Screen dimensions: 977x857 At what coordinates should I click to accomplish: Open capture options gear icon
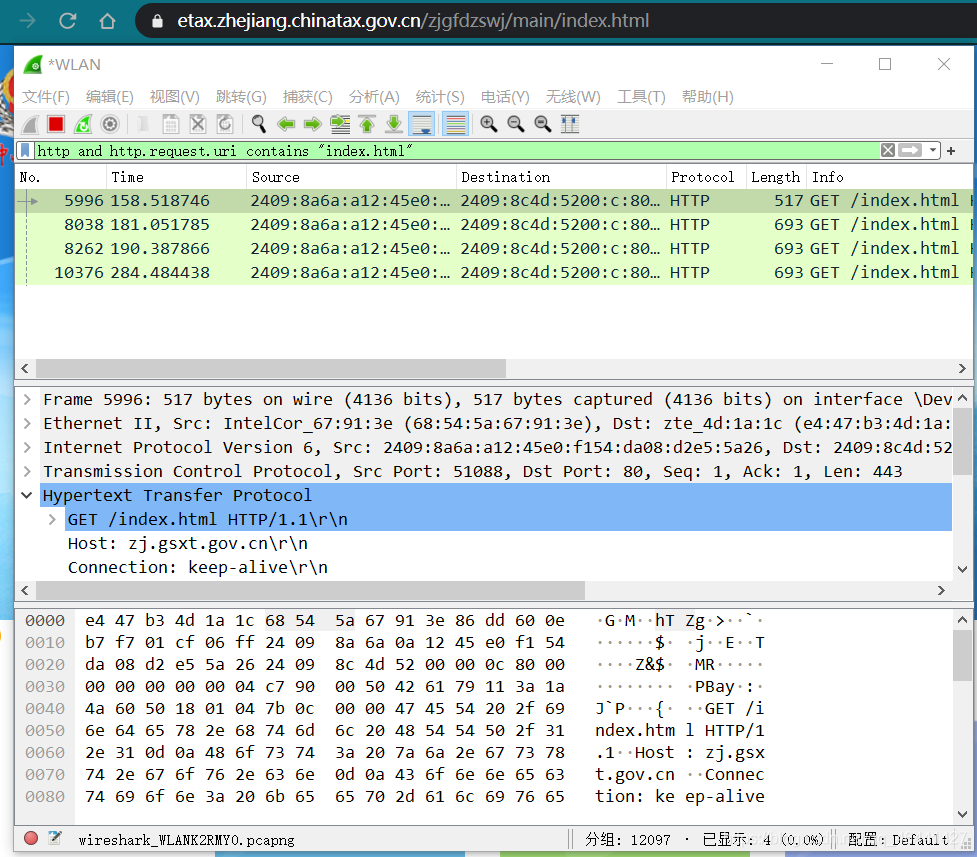tap(110, 125)
